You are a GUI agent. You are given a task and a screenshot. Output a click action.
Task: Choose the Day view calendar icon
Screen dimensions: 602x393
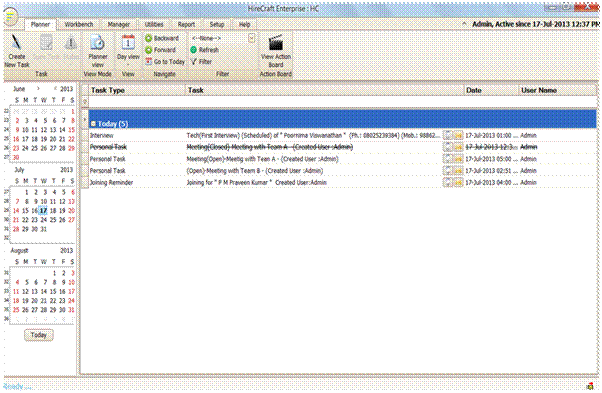(128, 42)
